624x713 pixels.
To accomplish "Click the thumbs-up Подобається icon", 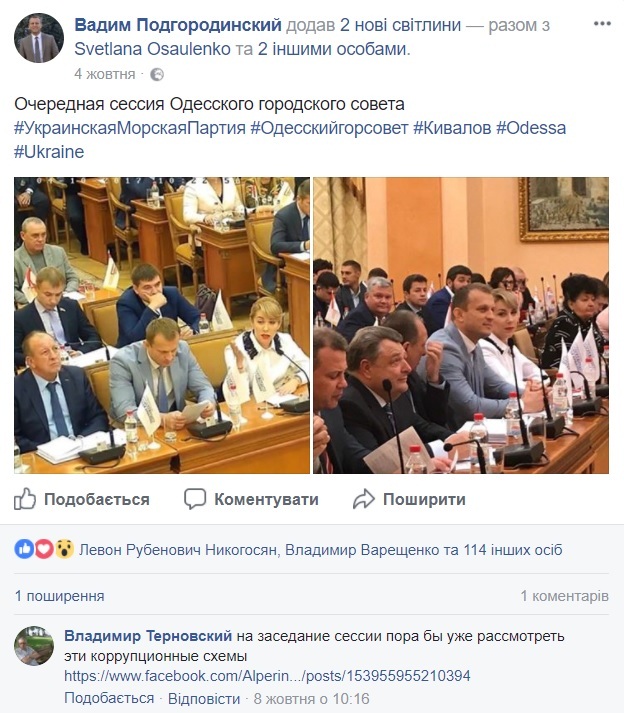I will 25,499.
